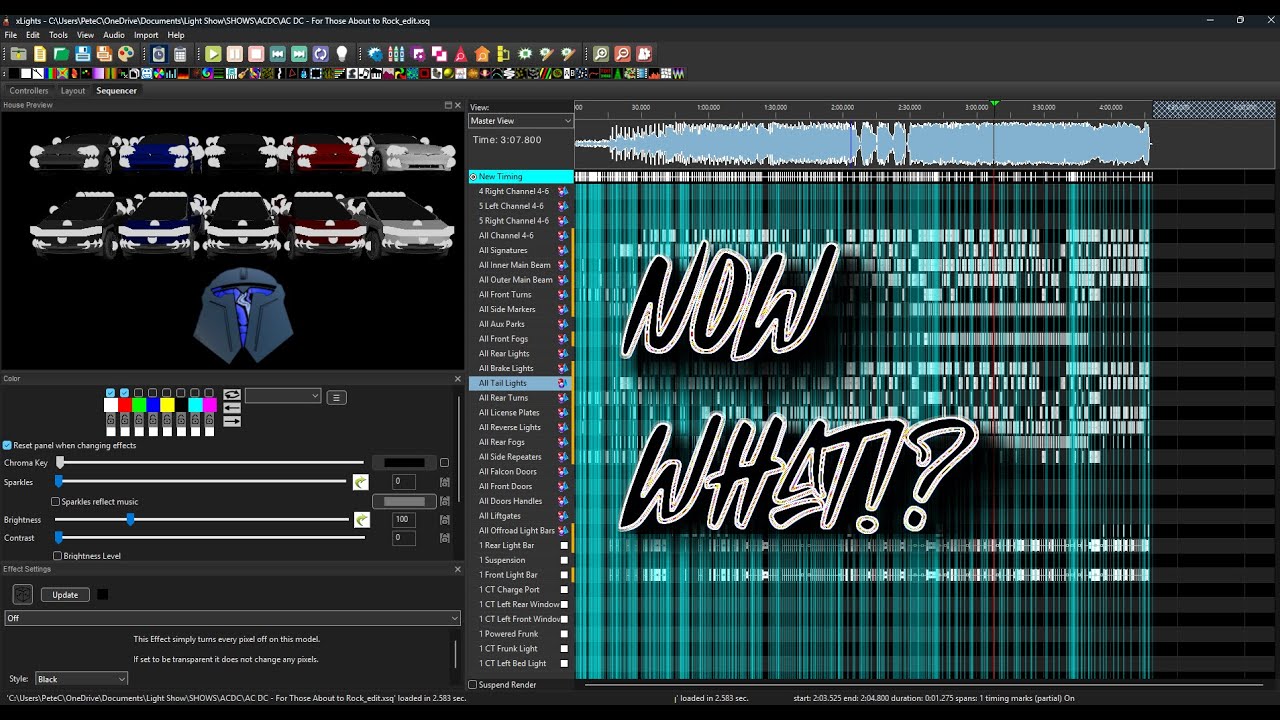
Task: Click the zoom in magnifier icon
Action: [601, 54]
